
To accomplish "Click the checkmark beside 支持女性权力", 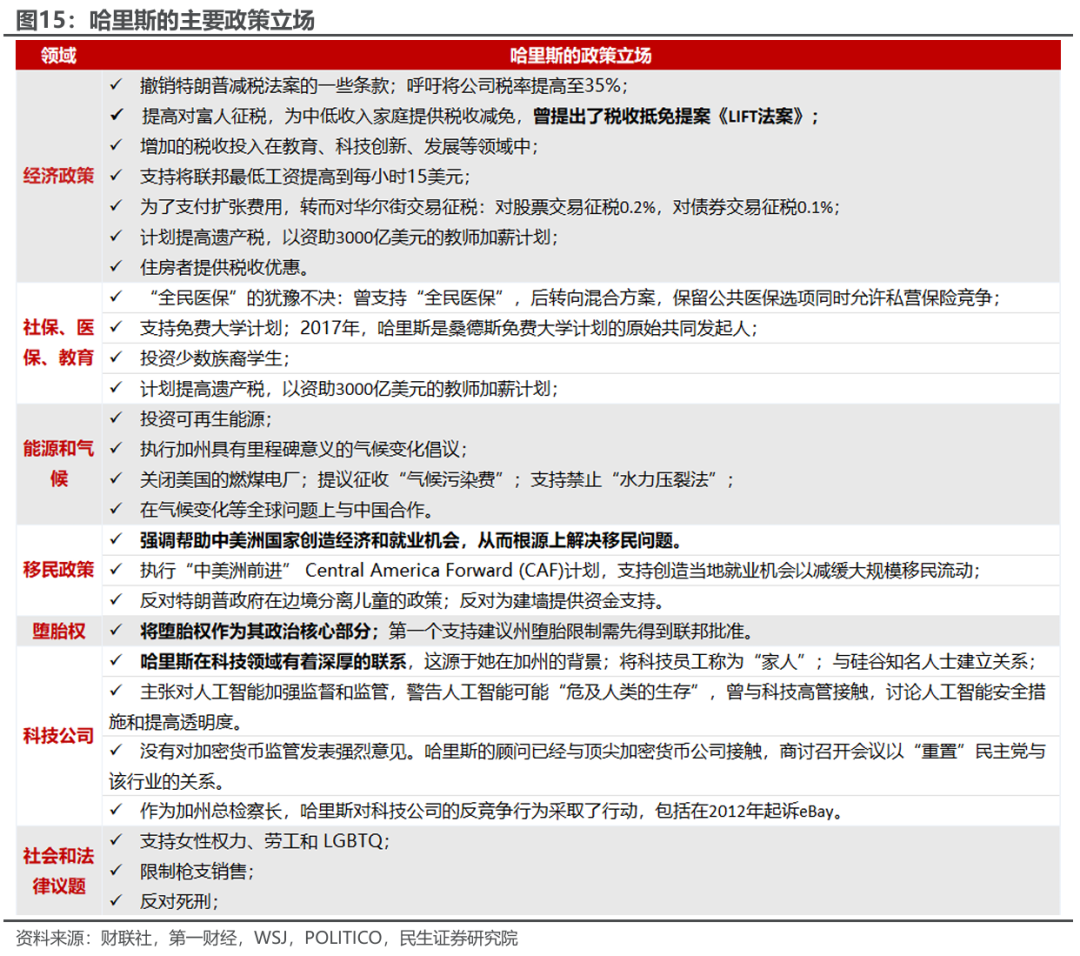I will click(x=116, y=840).
